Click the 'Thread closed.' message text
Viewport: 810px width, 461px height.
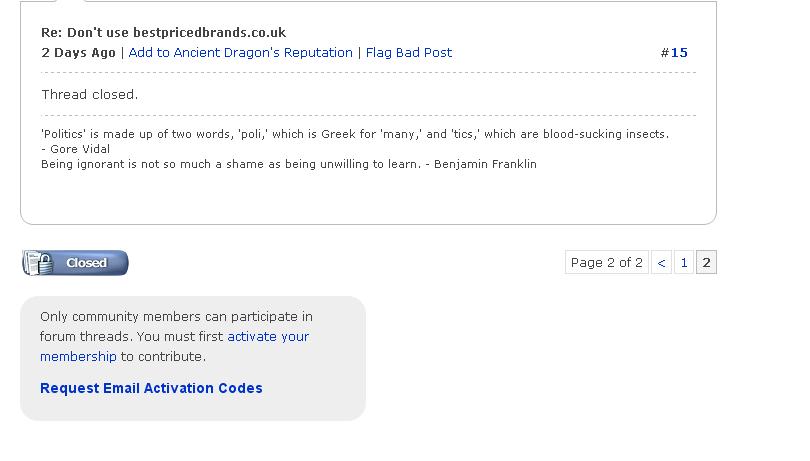[89, 95]
